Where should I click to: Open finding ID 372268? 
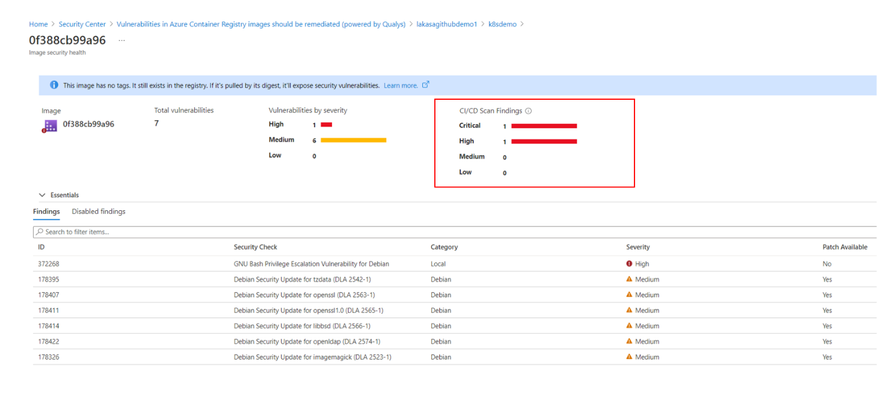coord(48,264)
